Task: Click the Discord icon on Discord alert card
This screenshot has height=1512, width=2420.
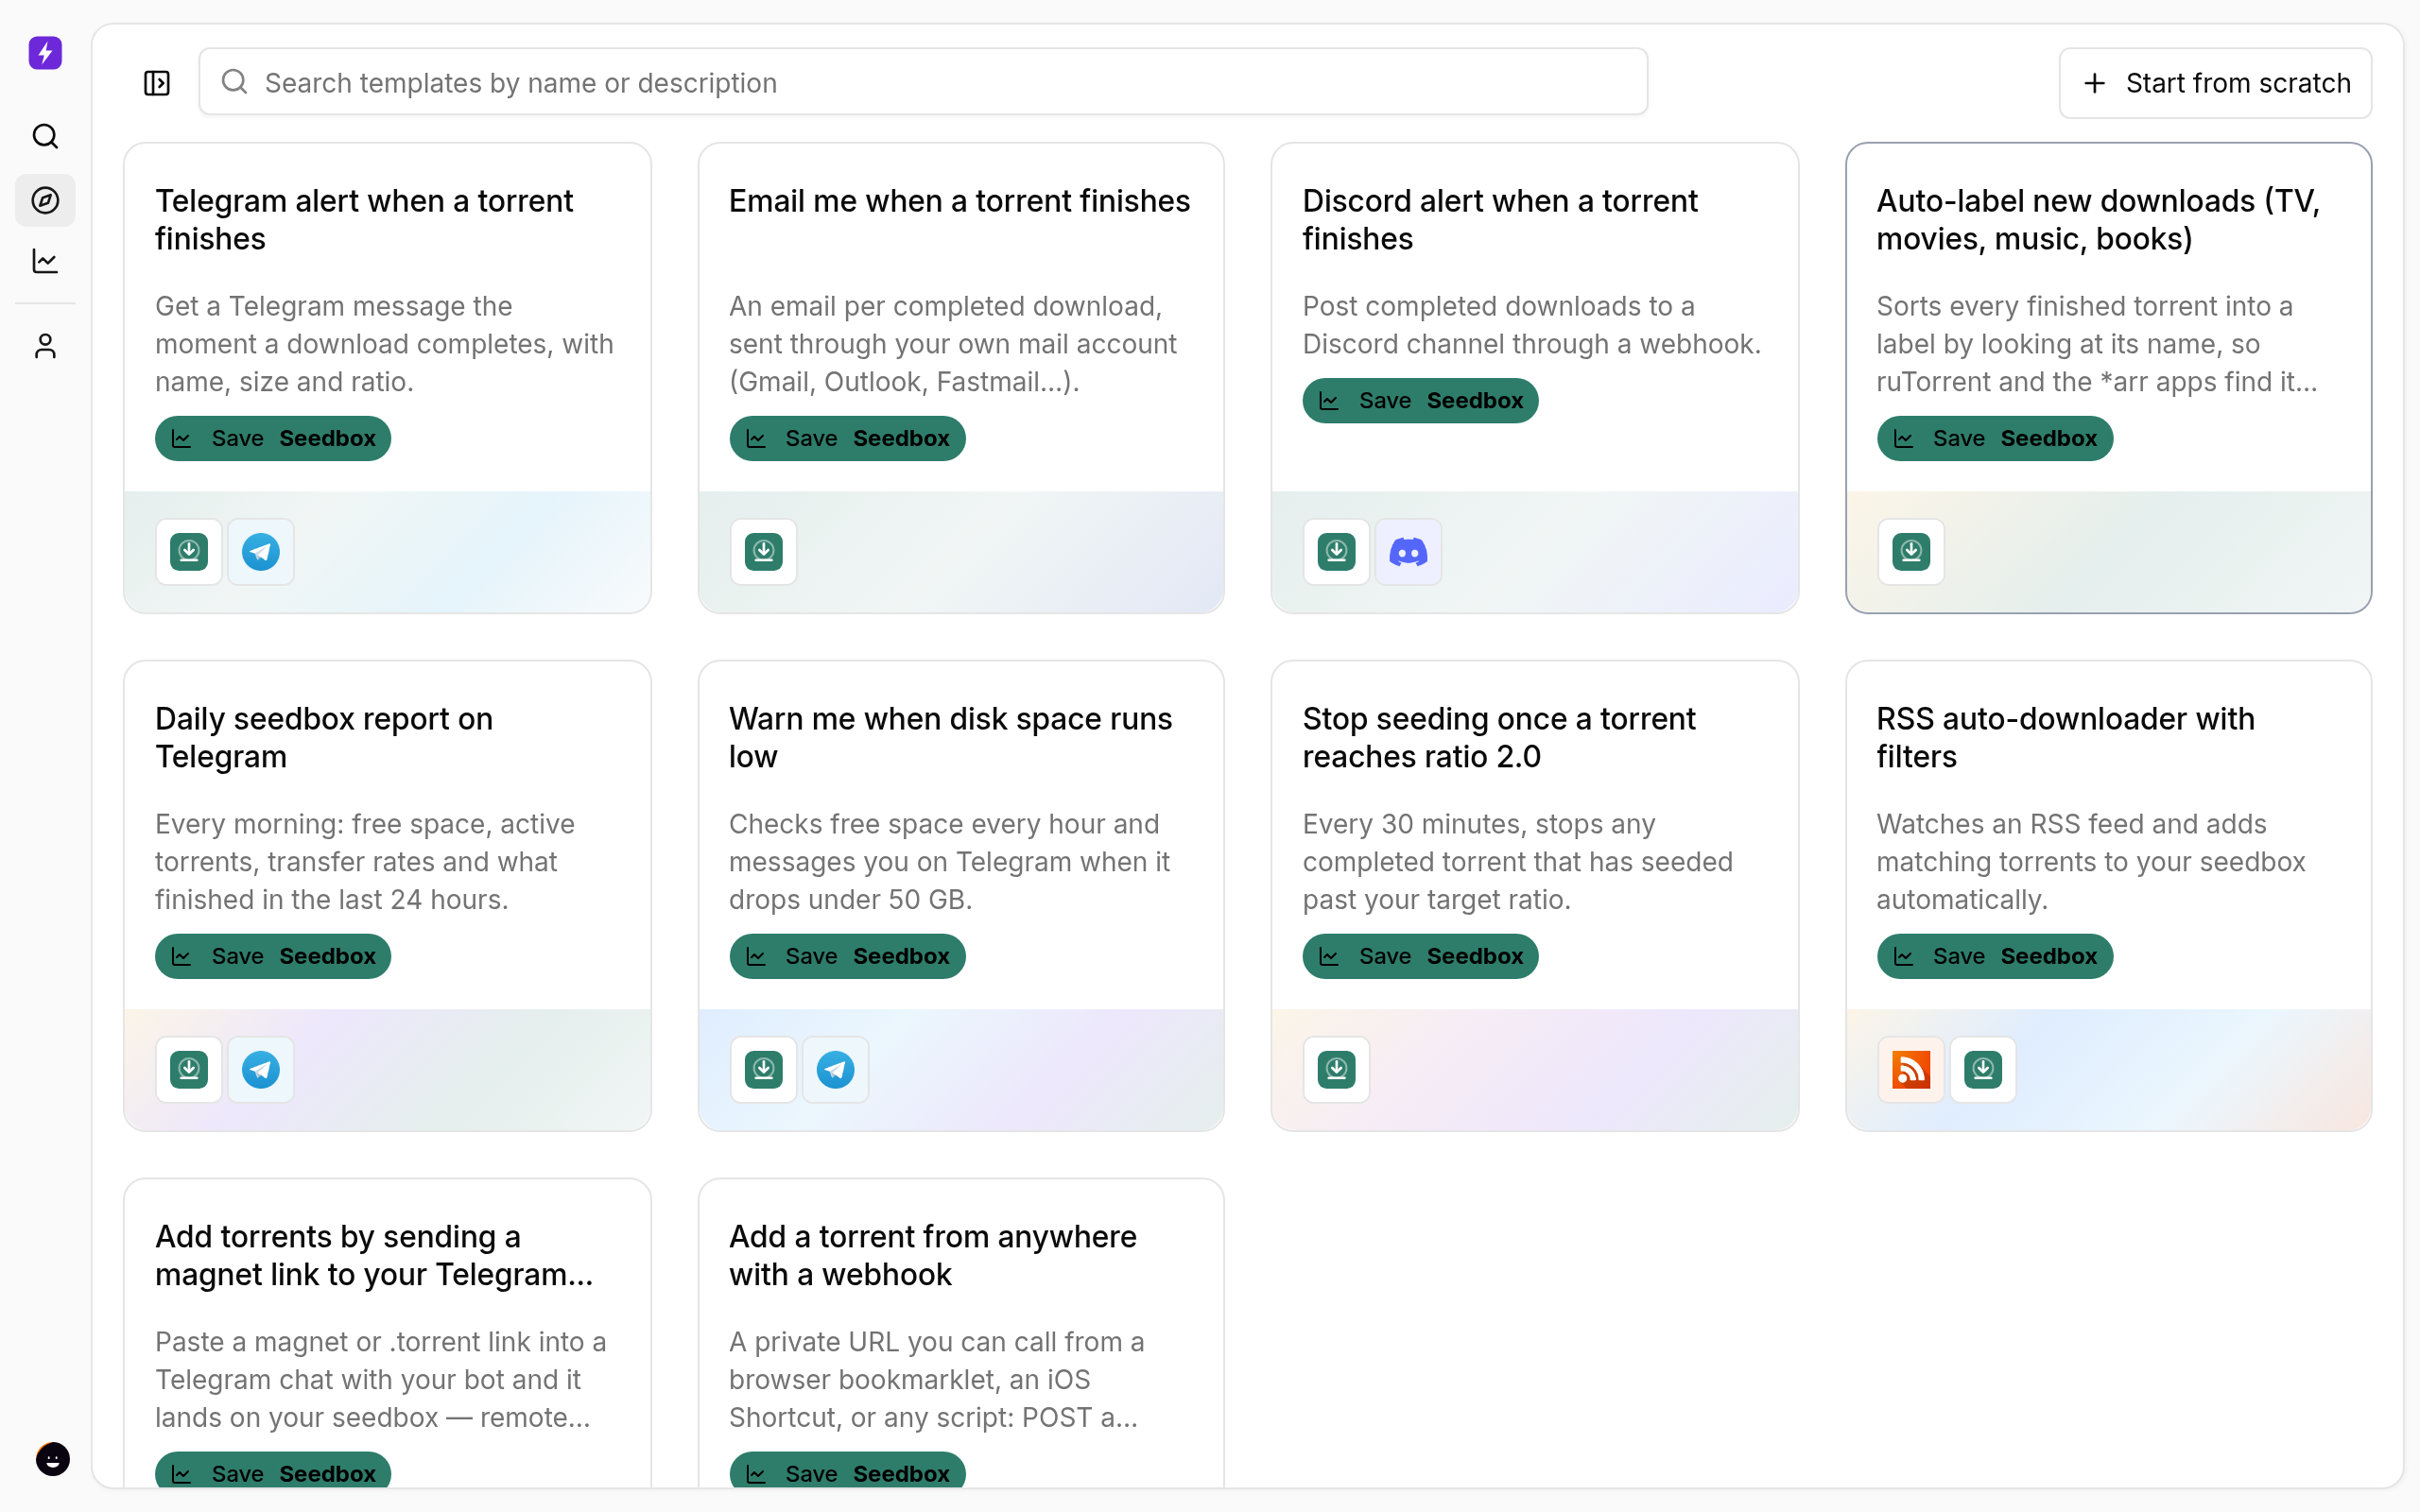Action: coord(1408,552)
